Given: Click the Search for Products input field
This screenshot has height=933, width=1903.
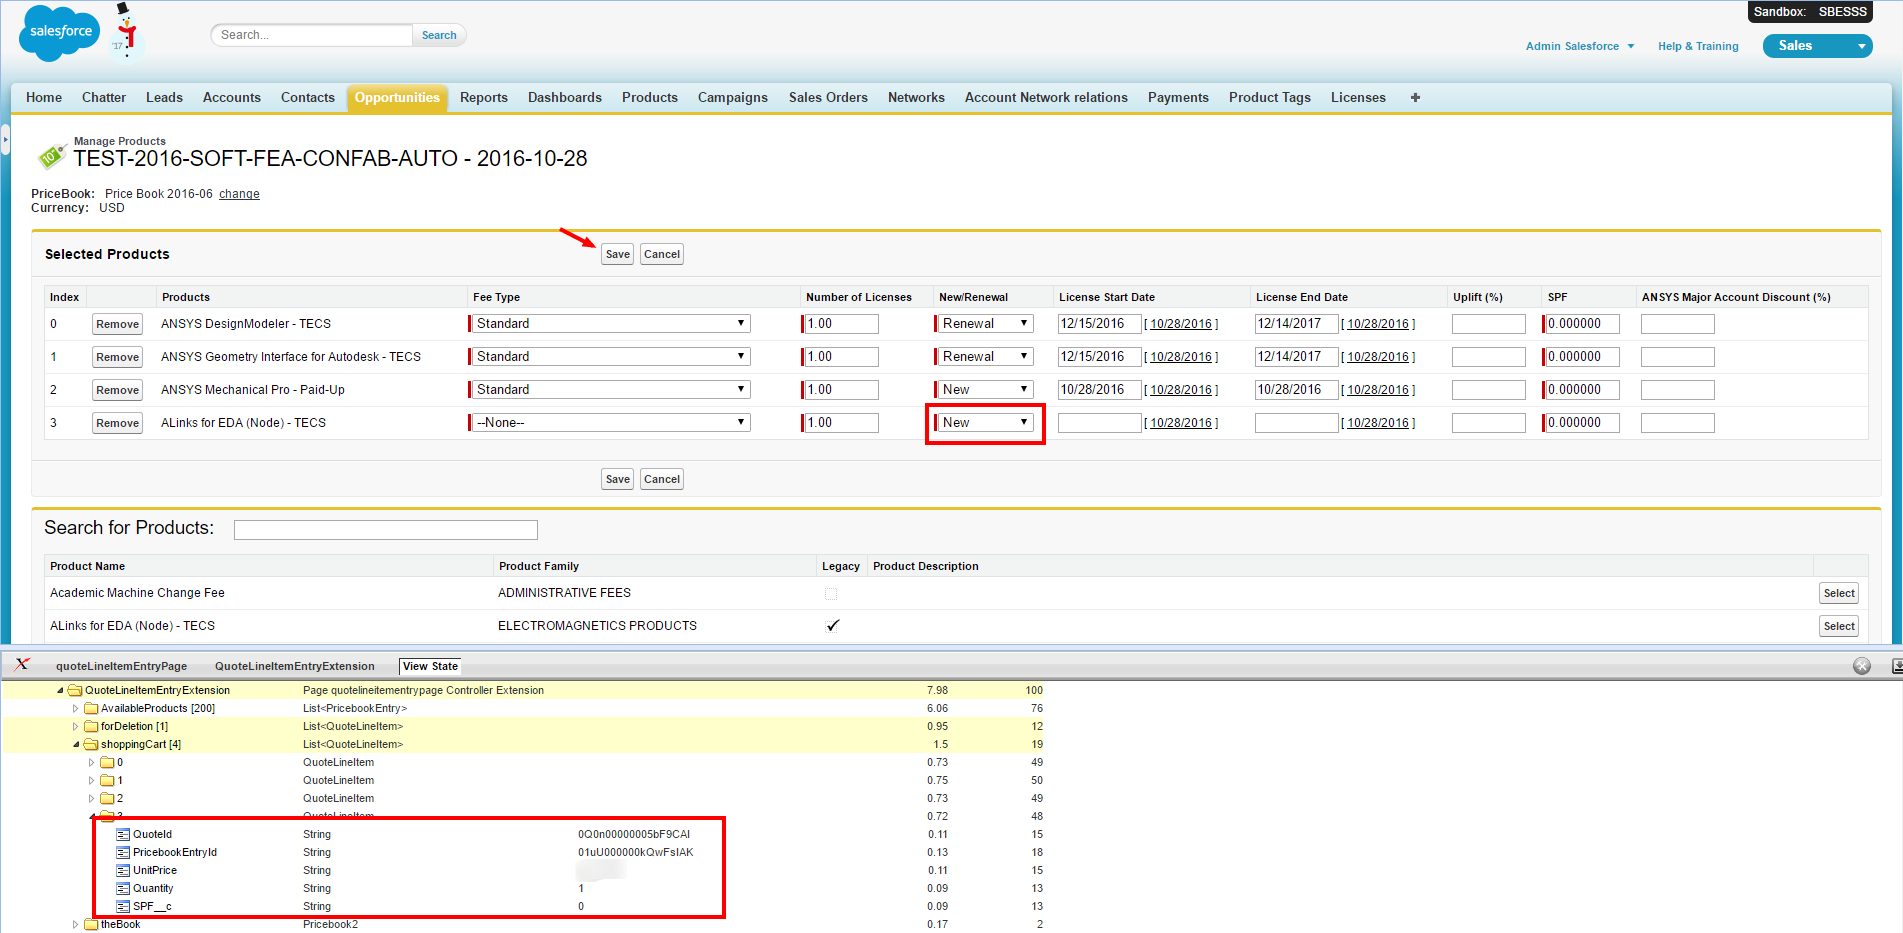Looking at the screenshot, I should [x=385, y=530].
